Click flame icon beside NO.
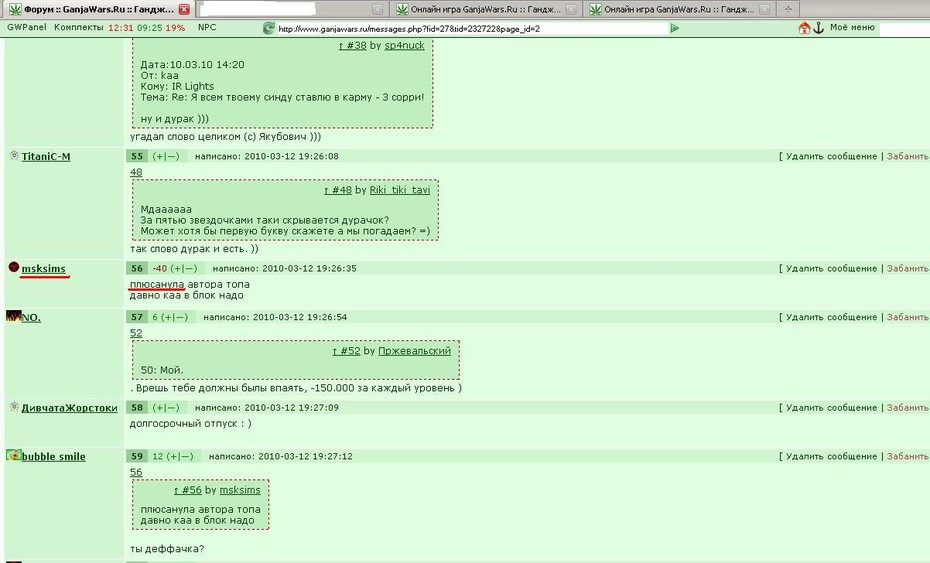930x563 pixels. (14, 316)
